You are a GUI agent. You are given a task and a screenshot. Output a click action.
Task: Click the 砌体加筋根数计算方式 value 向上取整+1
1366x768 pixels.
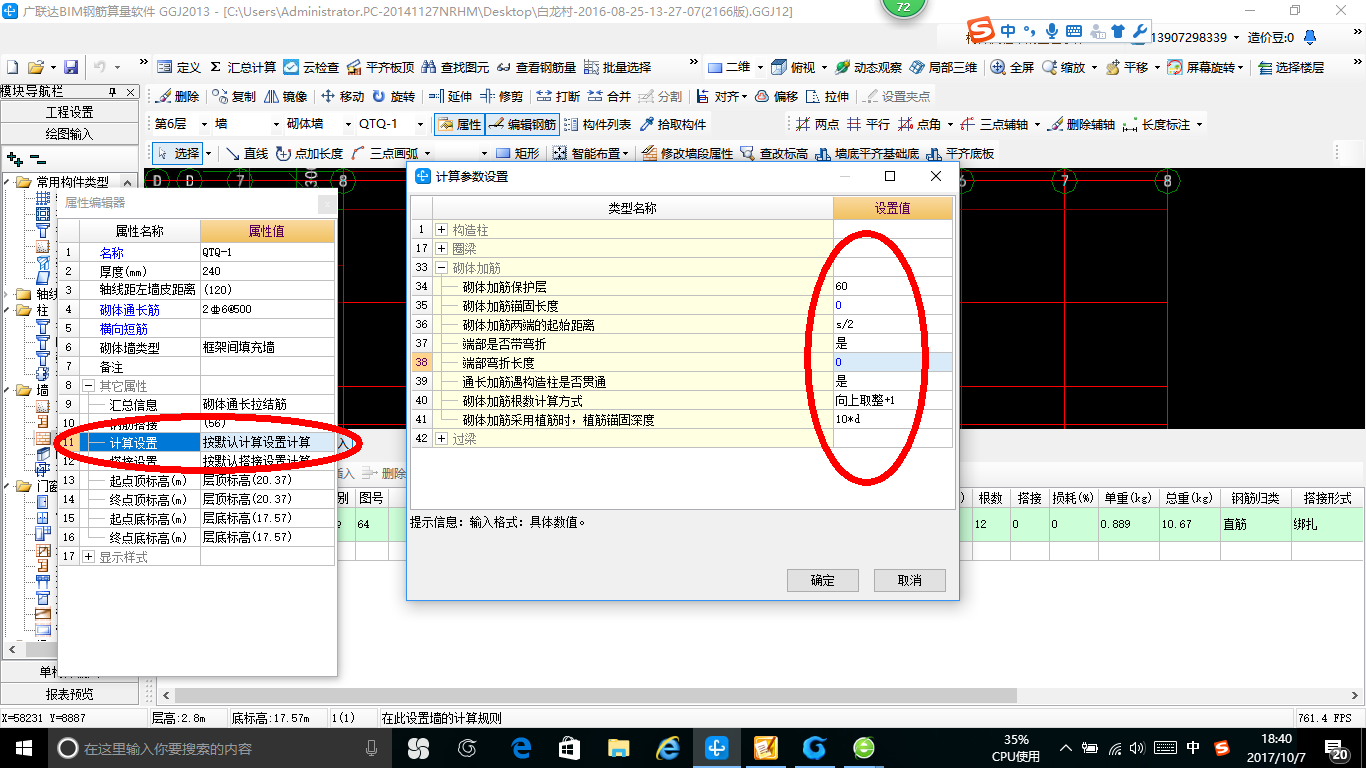click(892, 401)
